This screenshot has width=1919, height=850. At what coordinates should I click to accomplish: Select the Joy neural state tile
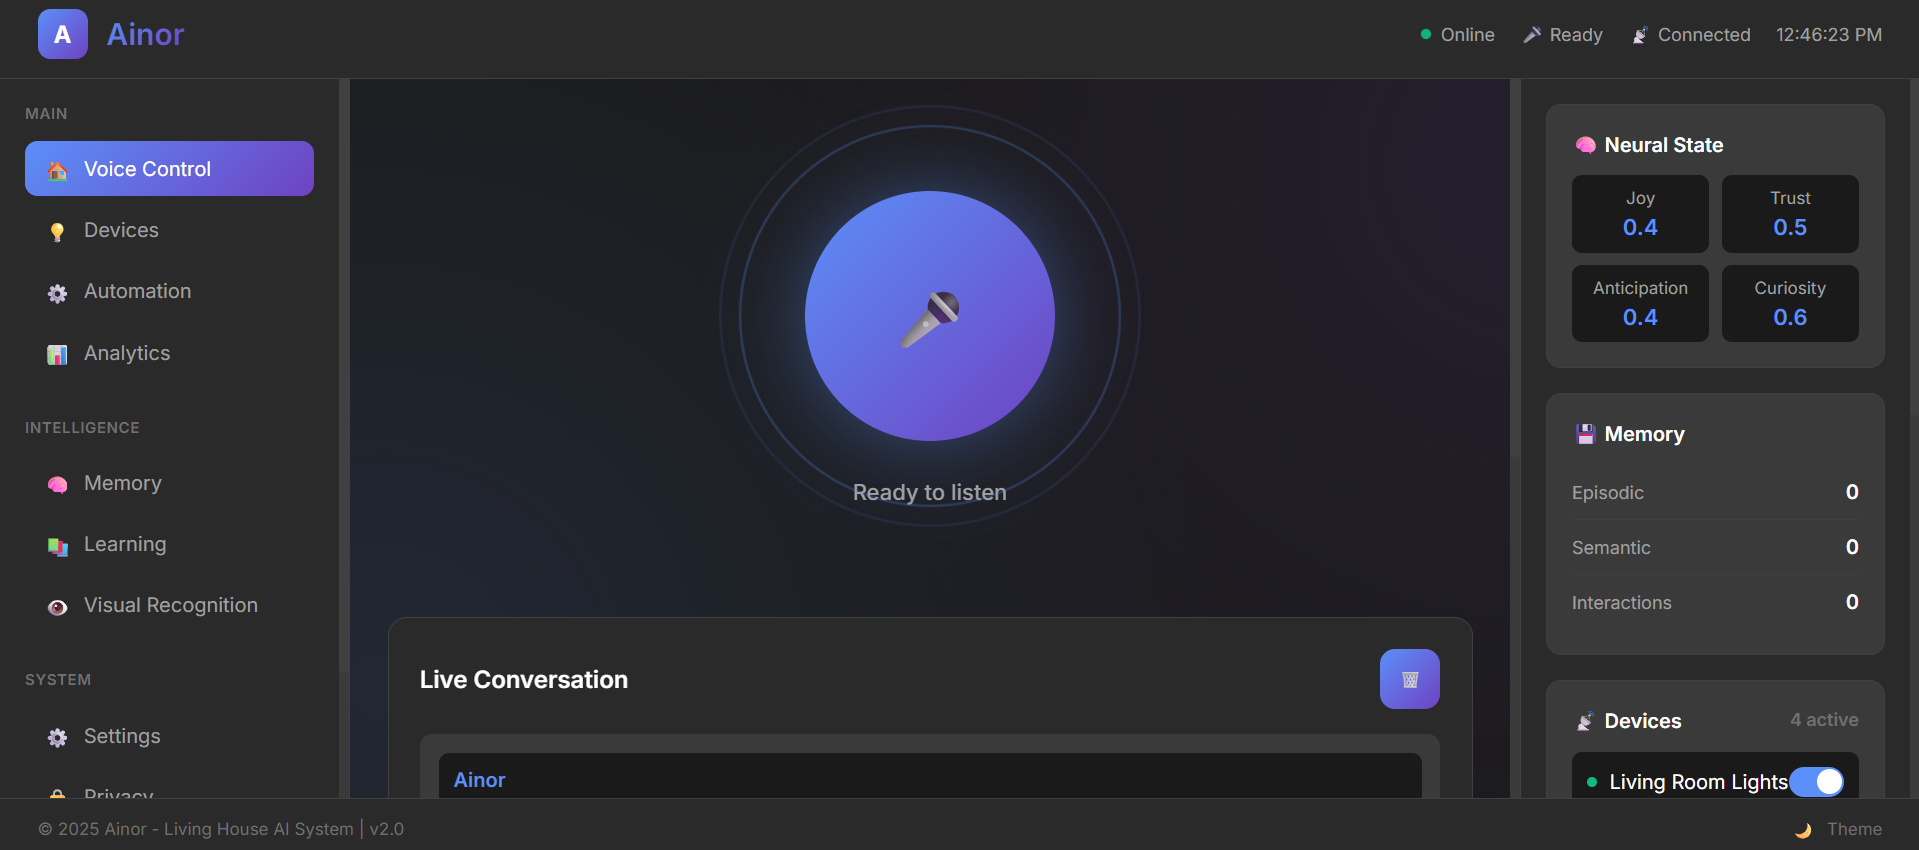[x=1639, y=214]
